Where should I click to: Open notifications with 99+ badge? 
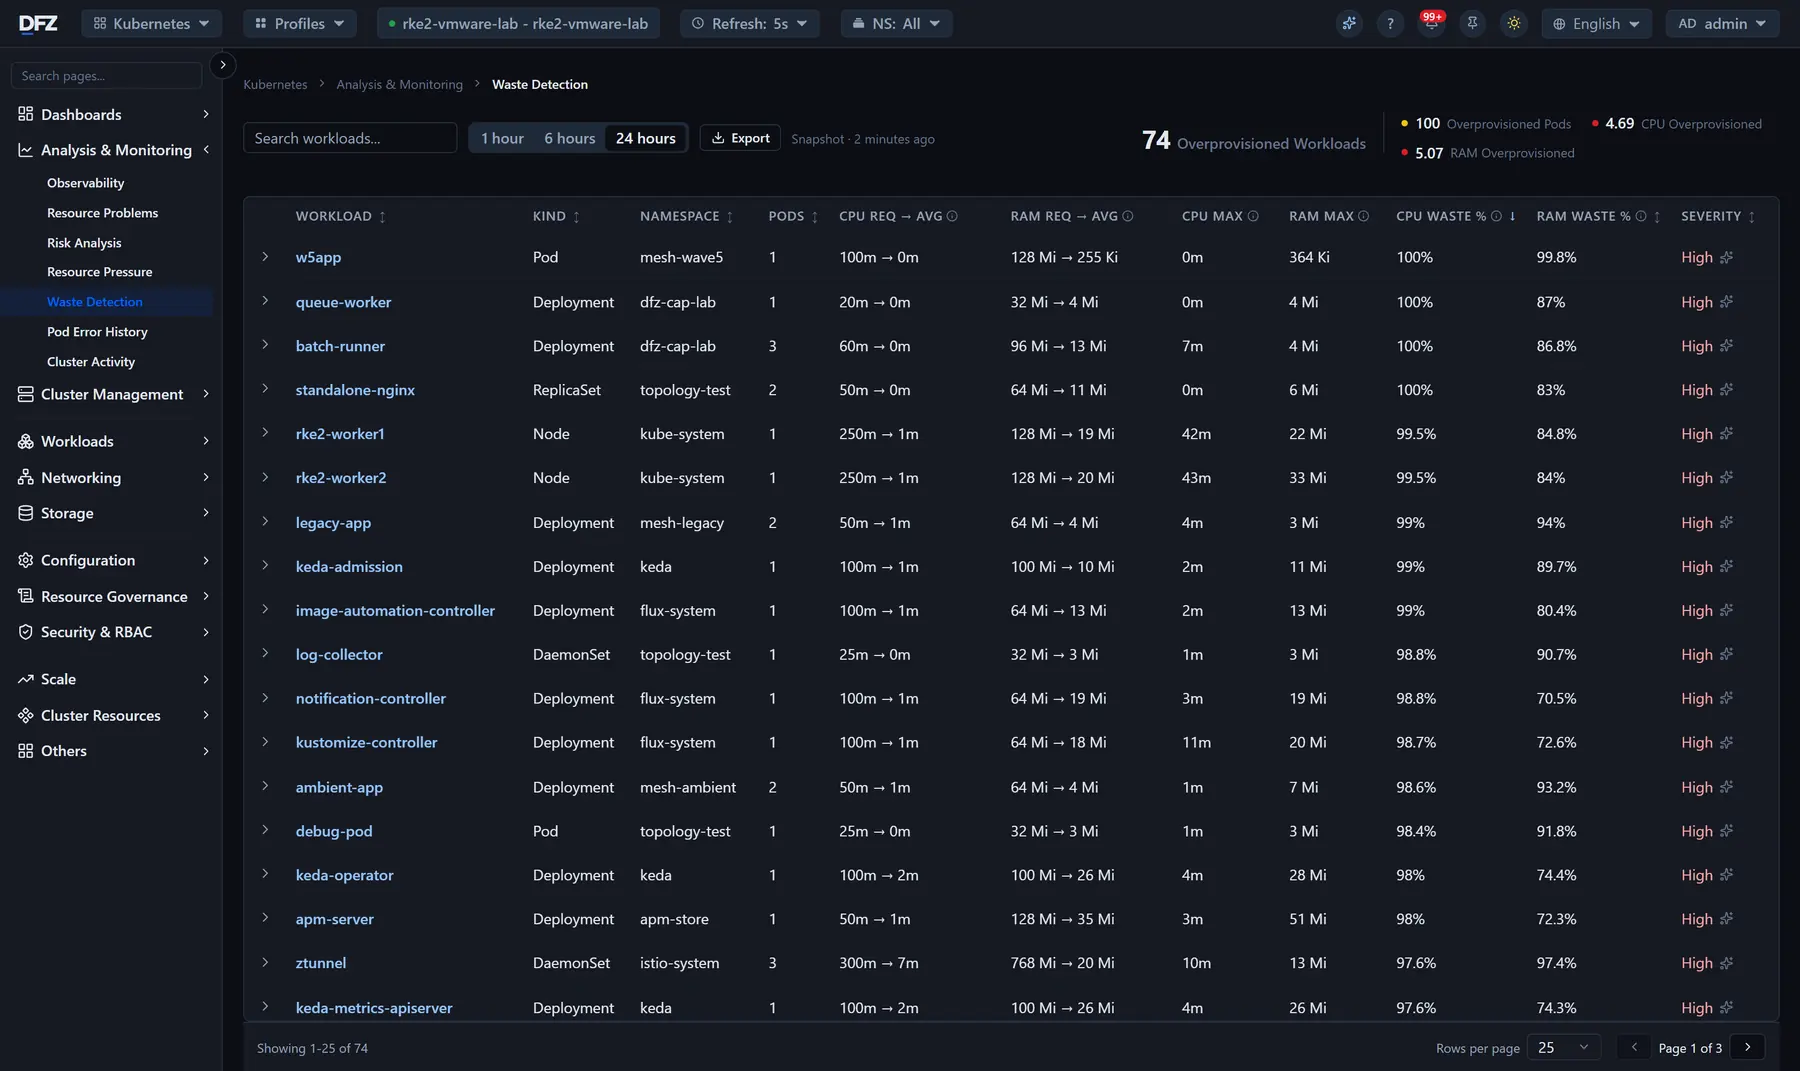1431,23
